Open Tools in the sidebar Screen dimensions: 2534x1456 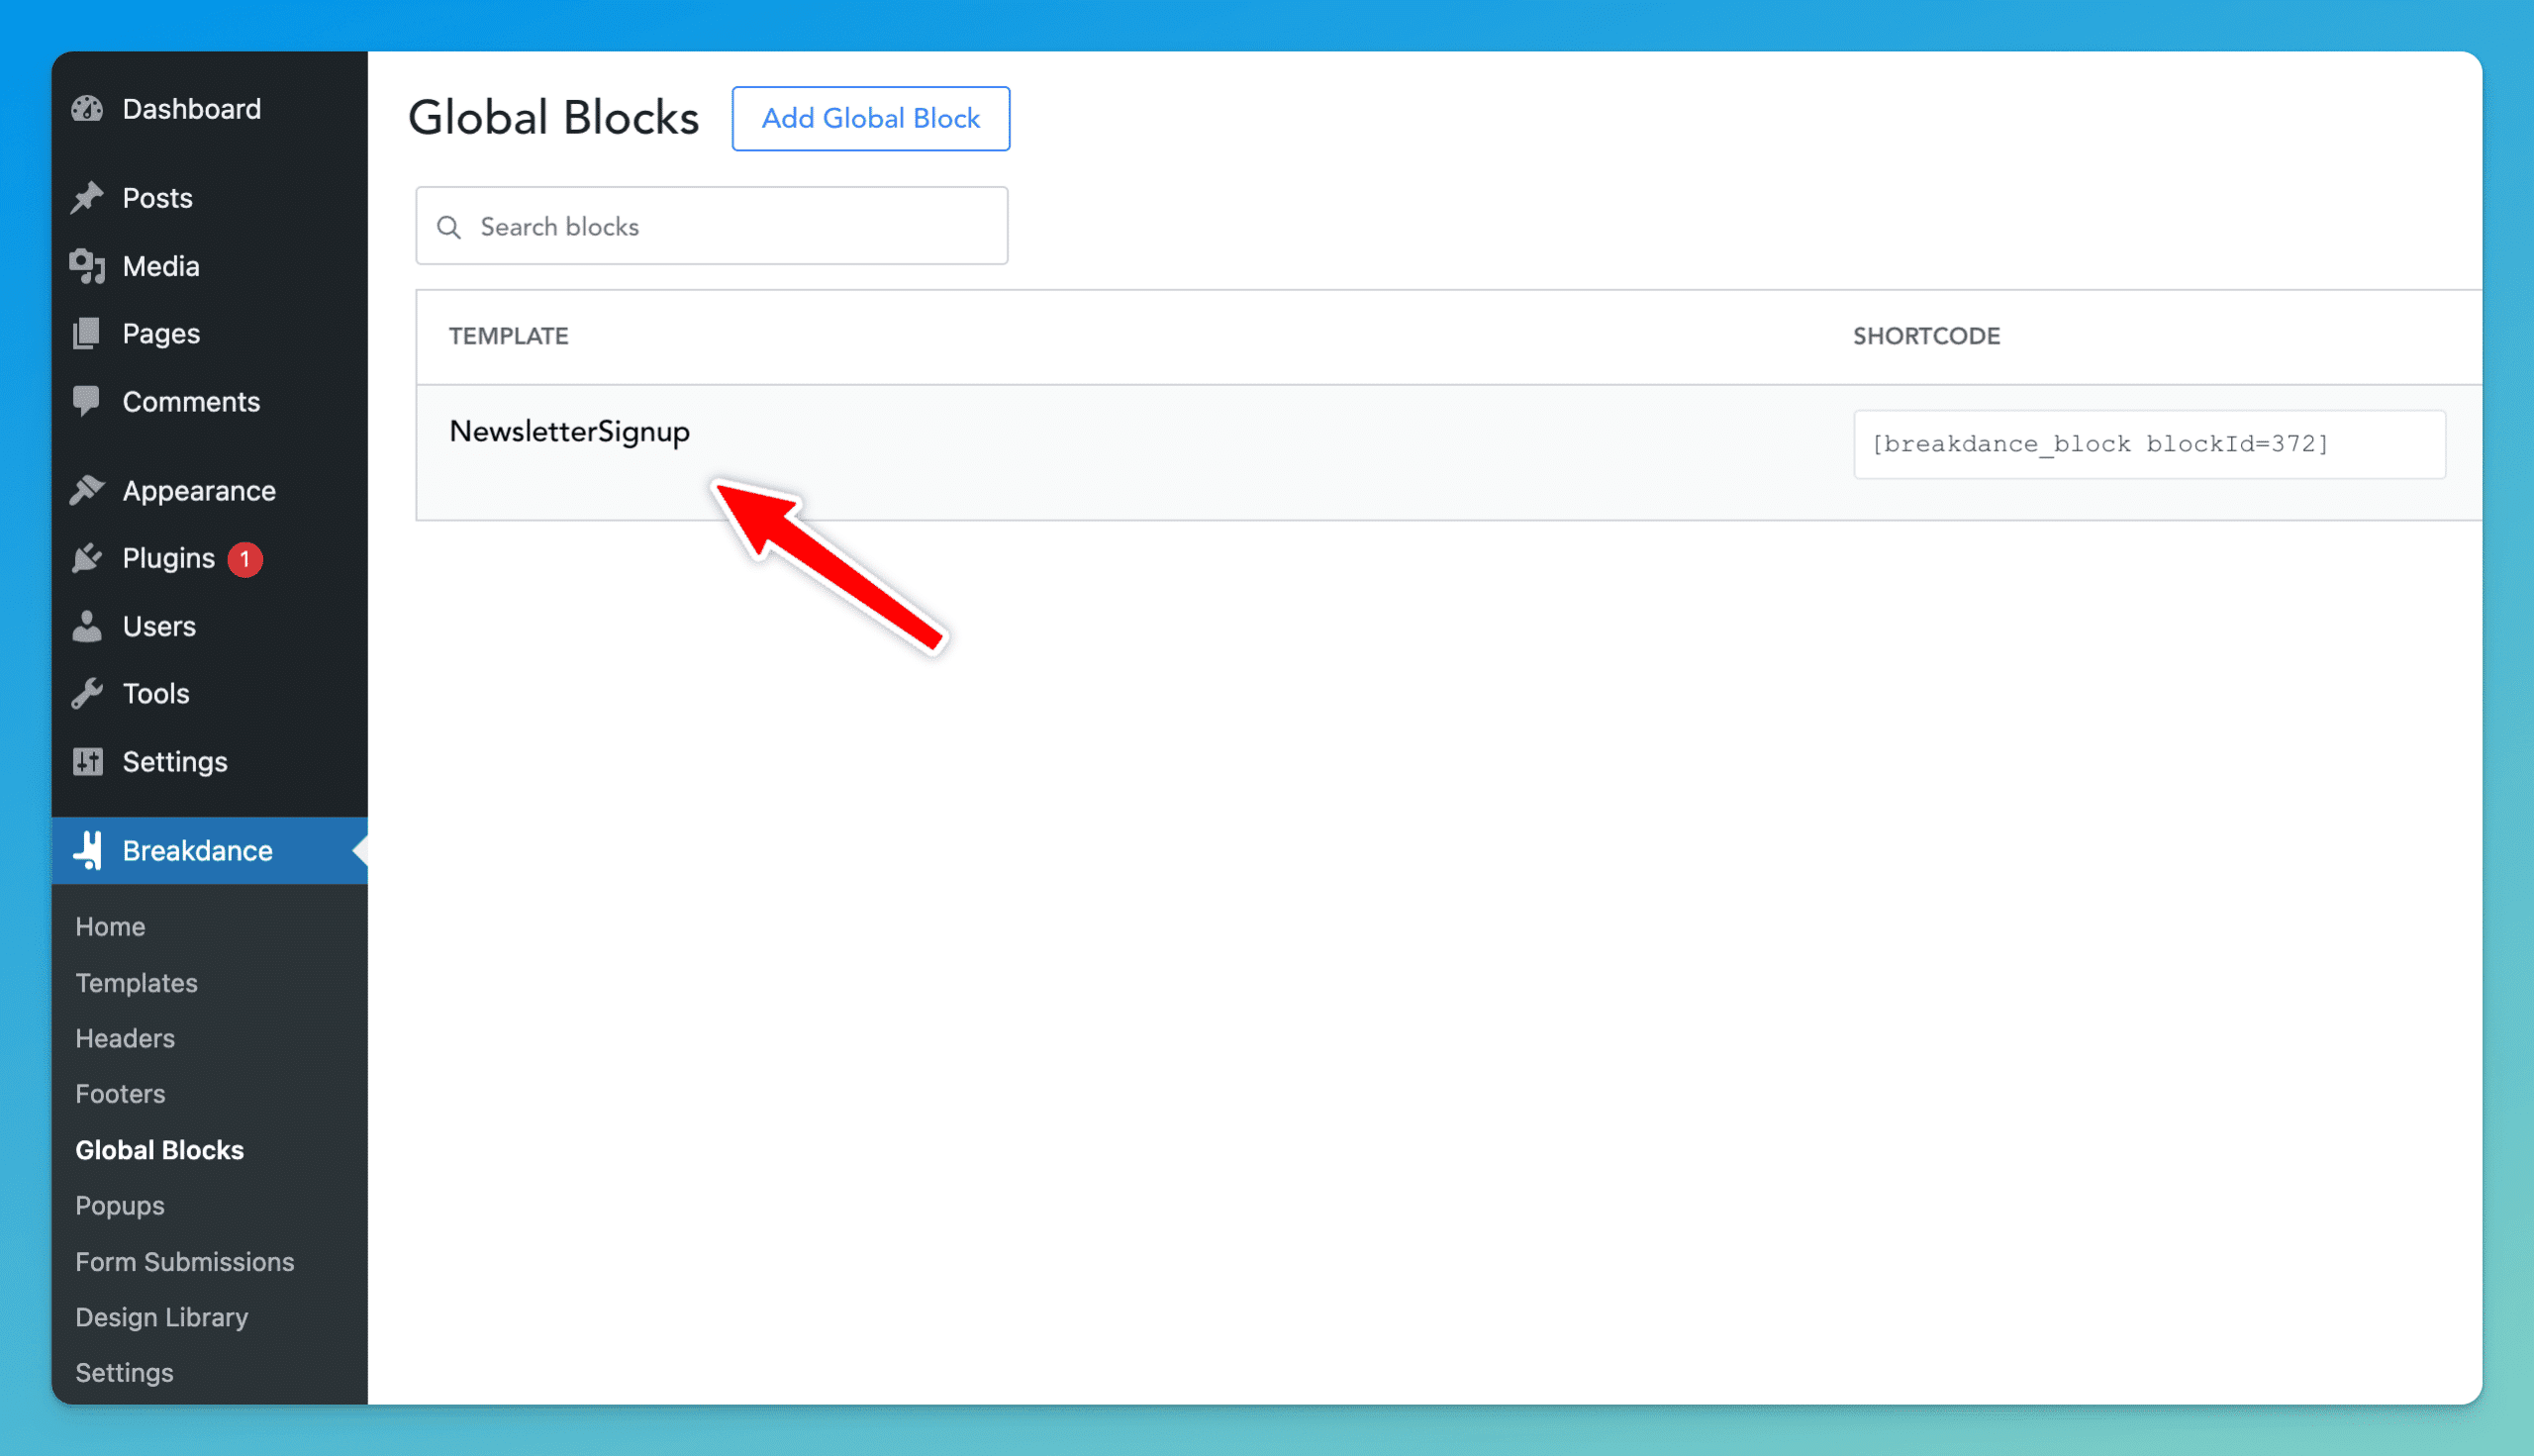click(210, 693)
